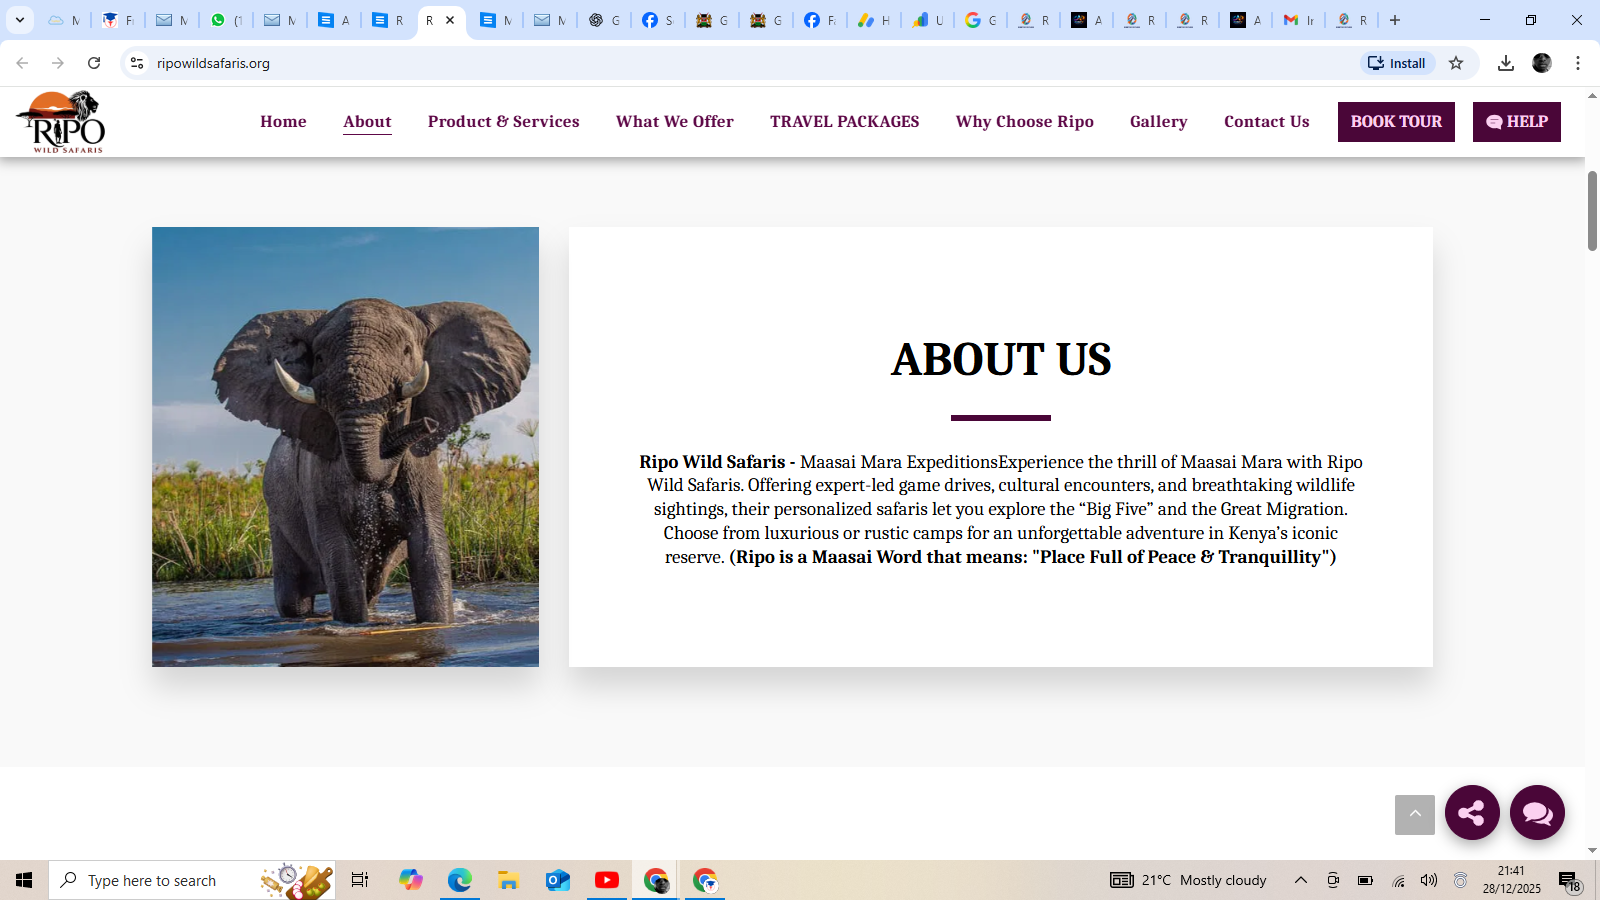
Task: Click the BOOK TOUR button
Action: [x=1396, y=122]
